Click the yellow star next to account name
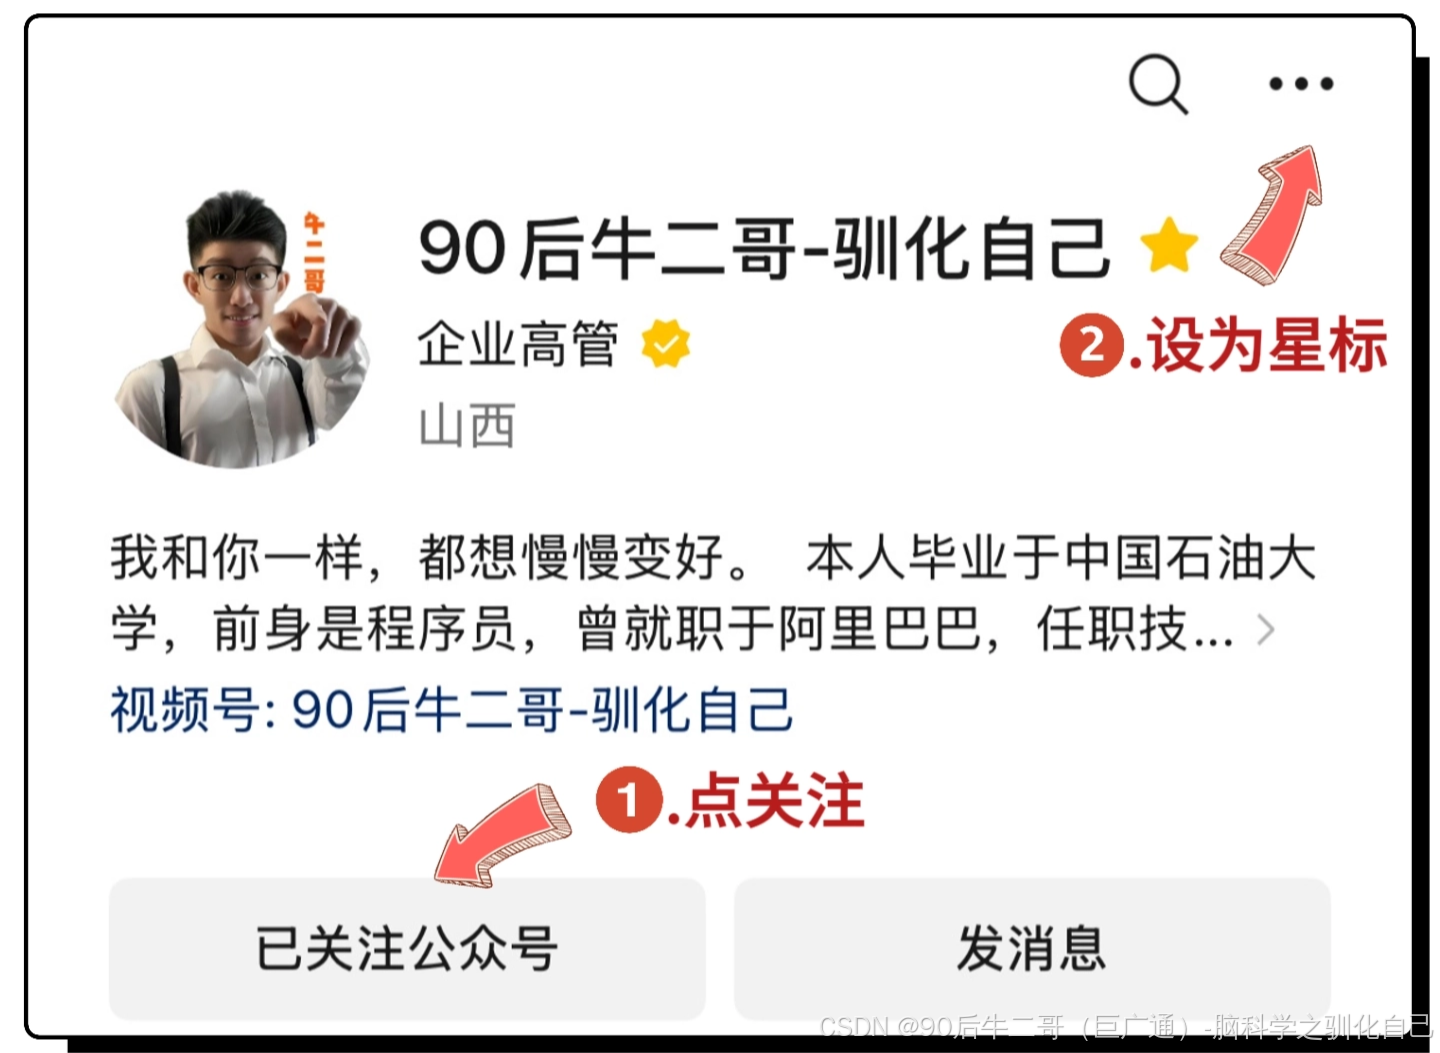Screen dimensions: 1440x1053 [x=1169, y=246]
